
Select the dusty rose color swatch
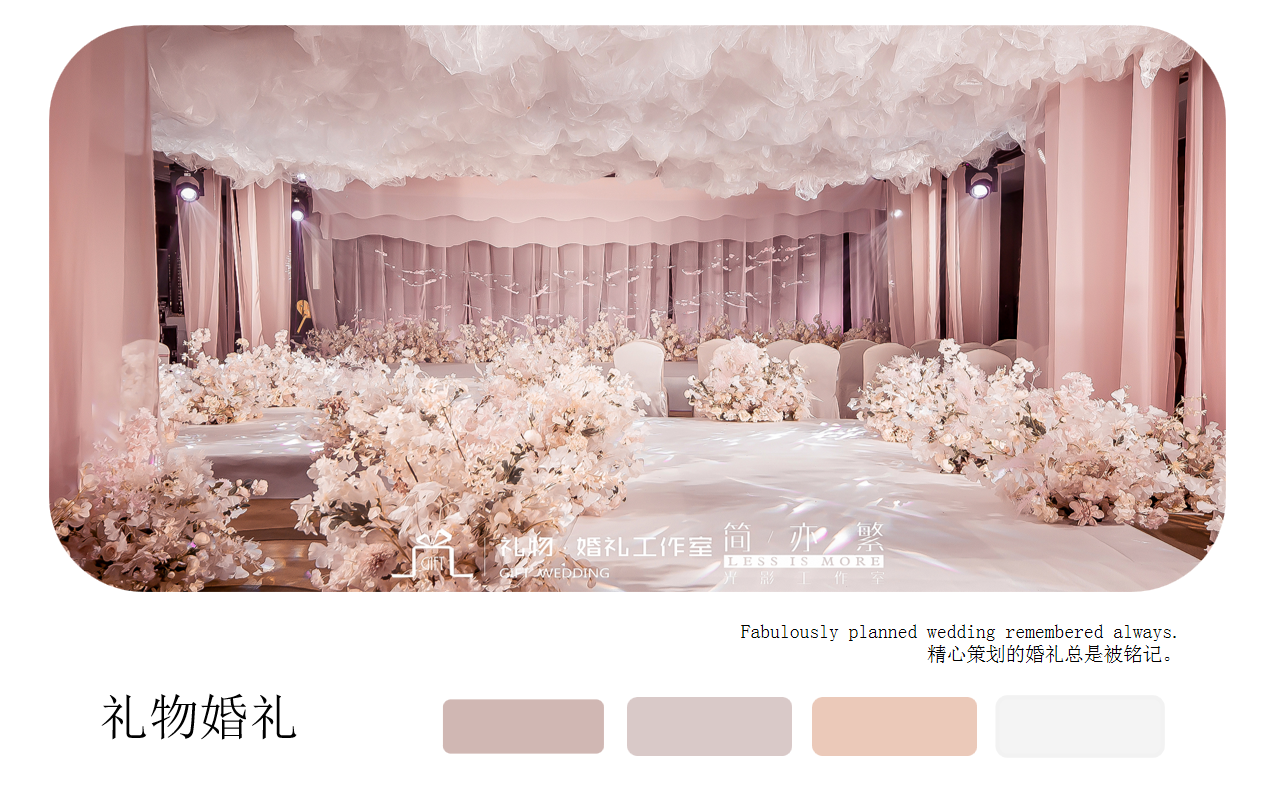click(523, 726)
